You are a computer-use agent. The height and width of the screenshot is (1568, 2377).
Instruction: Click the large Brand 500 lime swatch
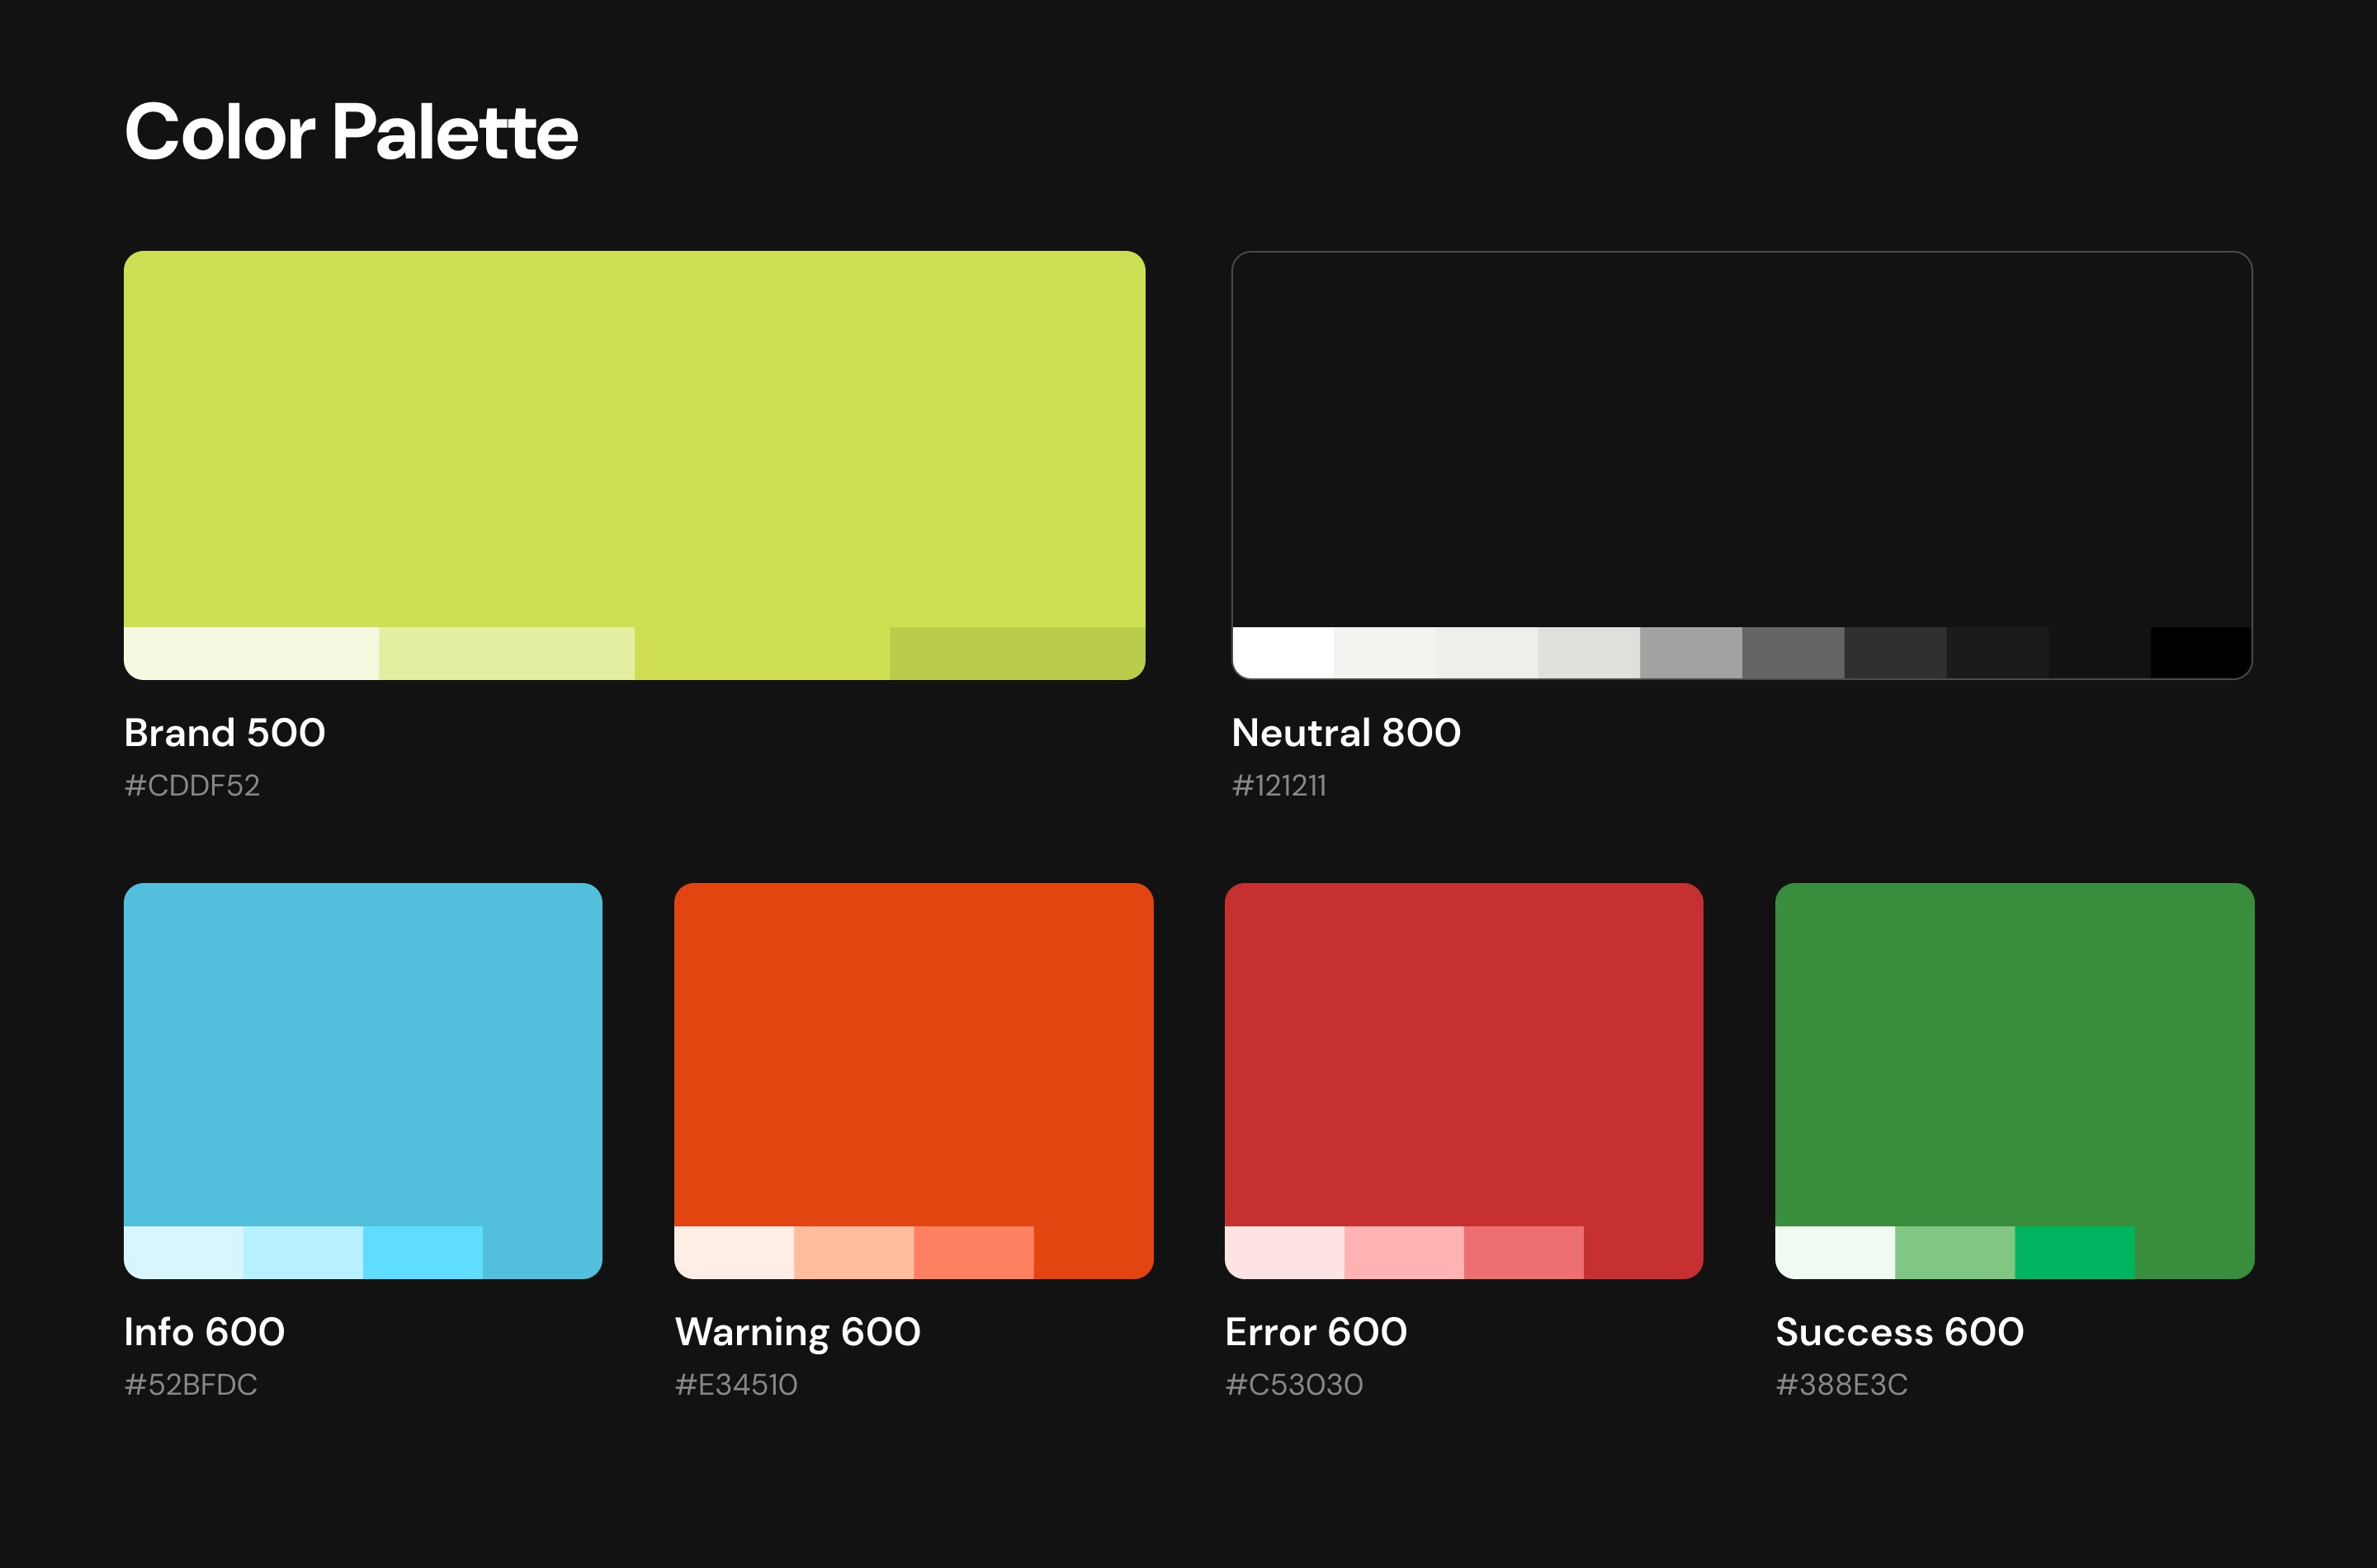coord(634,438)
